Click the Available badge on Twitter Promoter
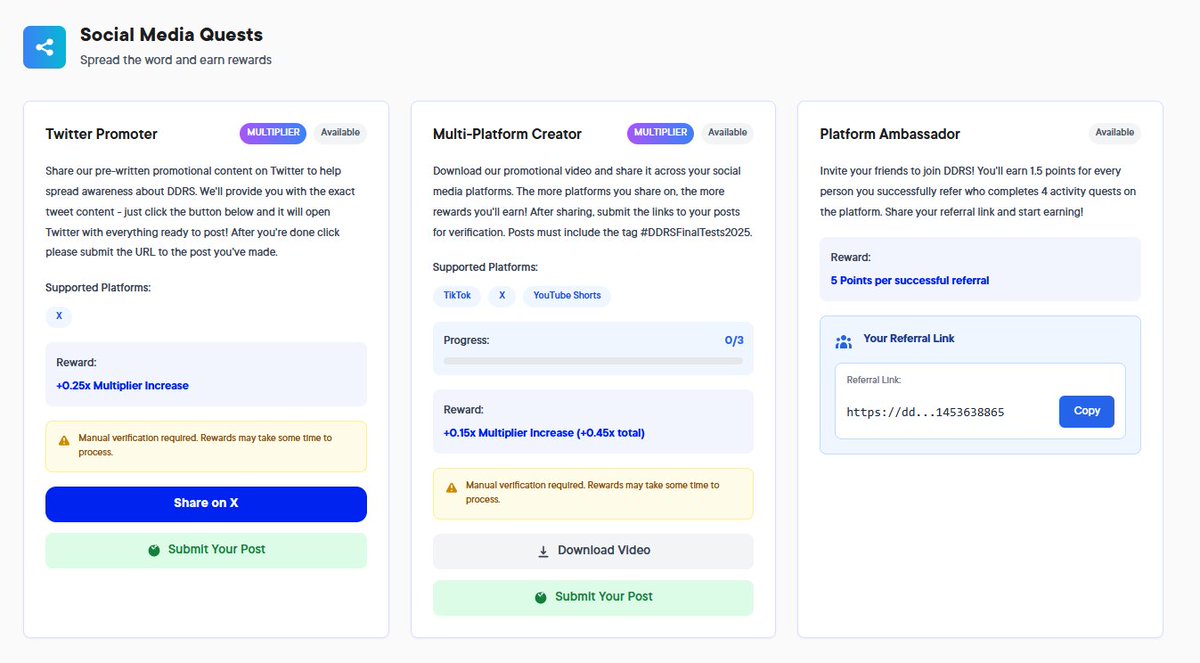The height and width of the screenshot is (663, 1200). pyautogui.click(x=340, y=133)
